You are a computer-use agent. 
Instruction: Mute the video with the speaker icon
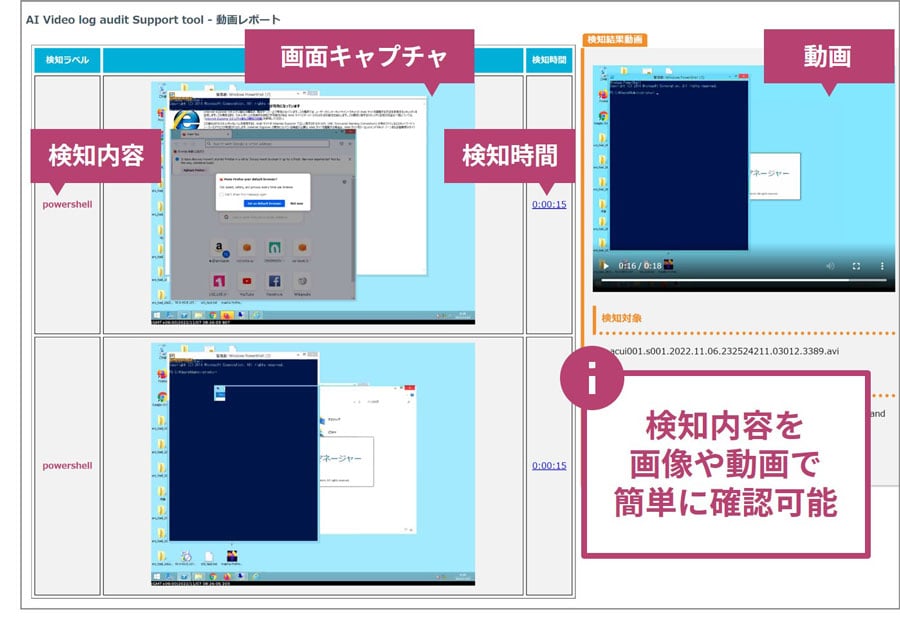(830, 266)
